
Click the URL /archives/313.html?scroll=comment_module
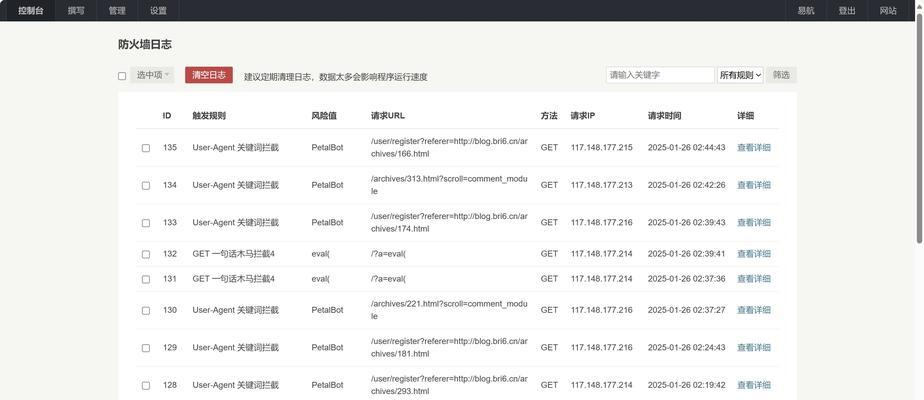449,185
